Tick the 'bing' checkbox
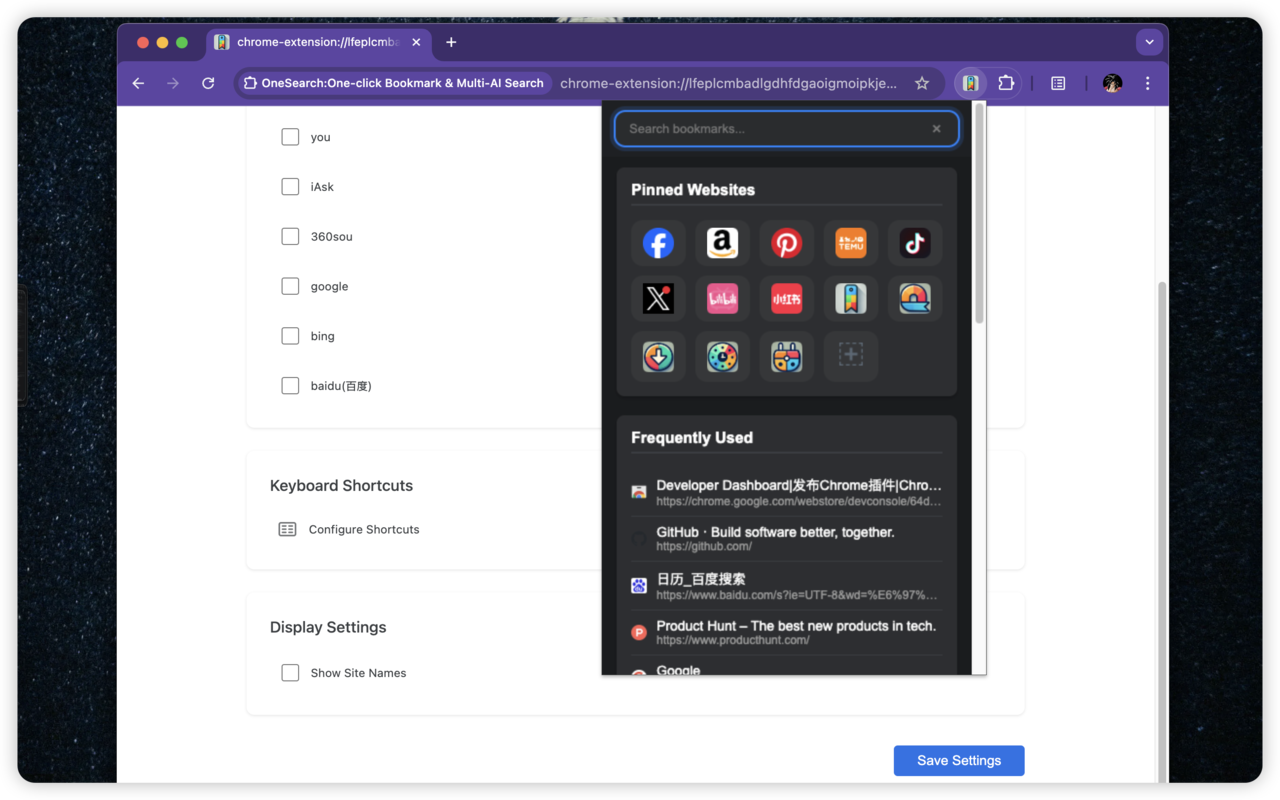The width and height of the screenshot is (1280, 800). (290, 336)
